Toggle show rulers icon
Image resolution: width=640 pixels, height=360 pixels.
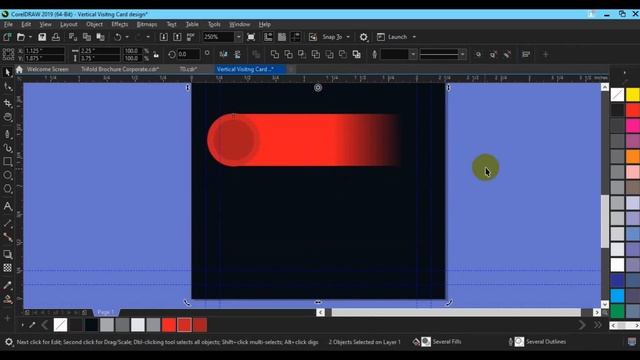tap(268, 37)
